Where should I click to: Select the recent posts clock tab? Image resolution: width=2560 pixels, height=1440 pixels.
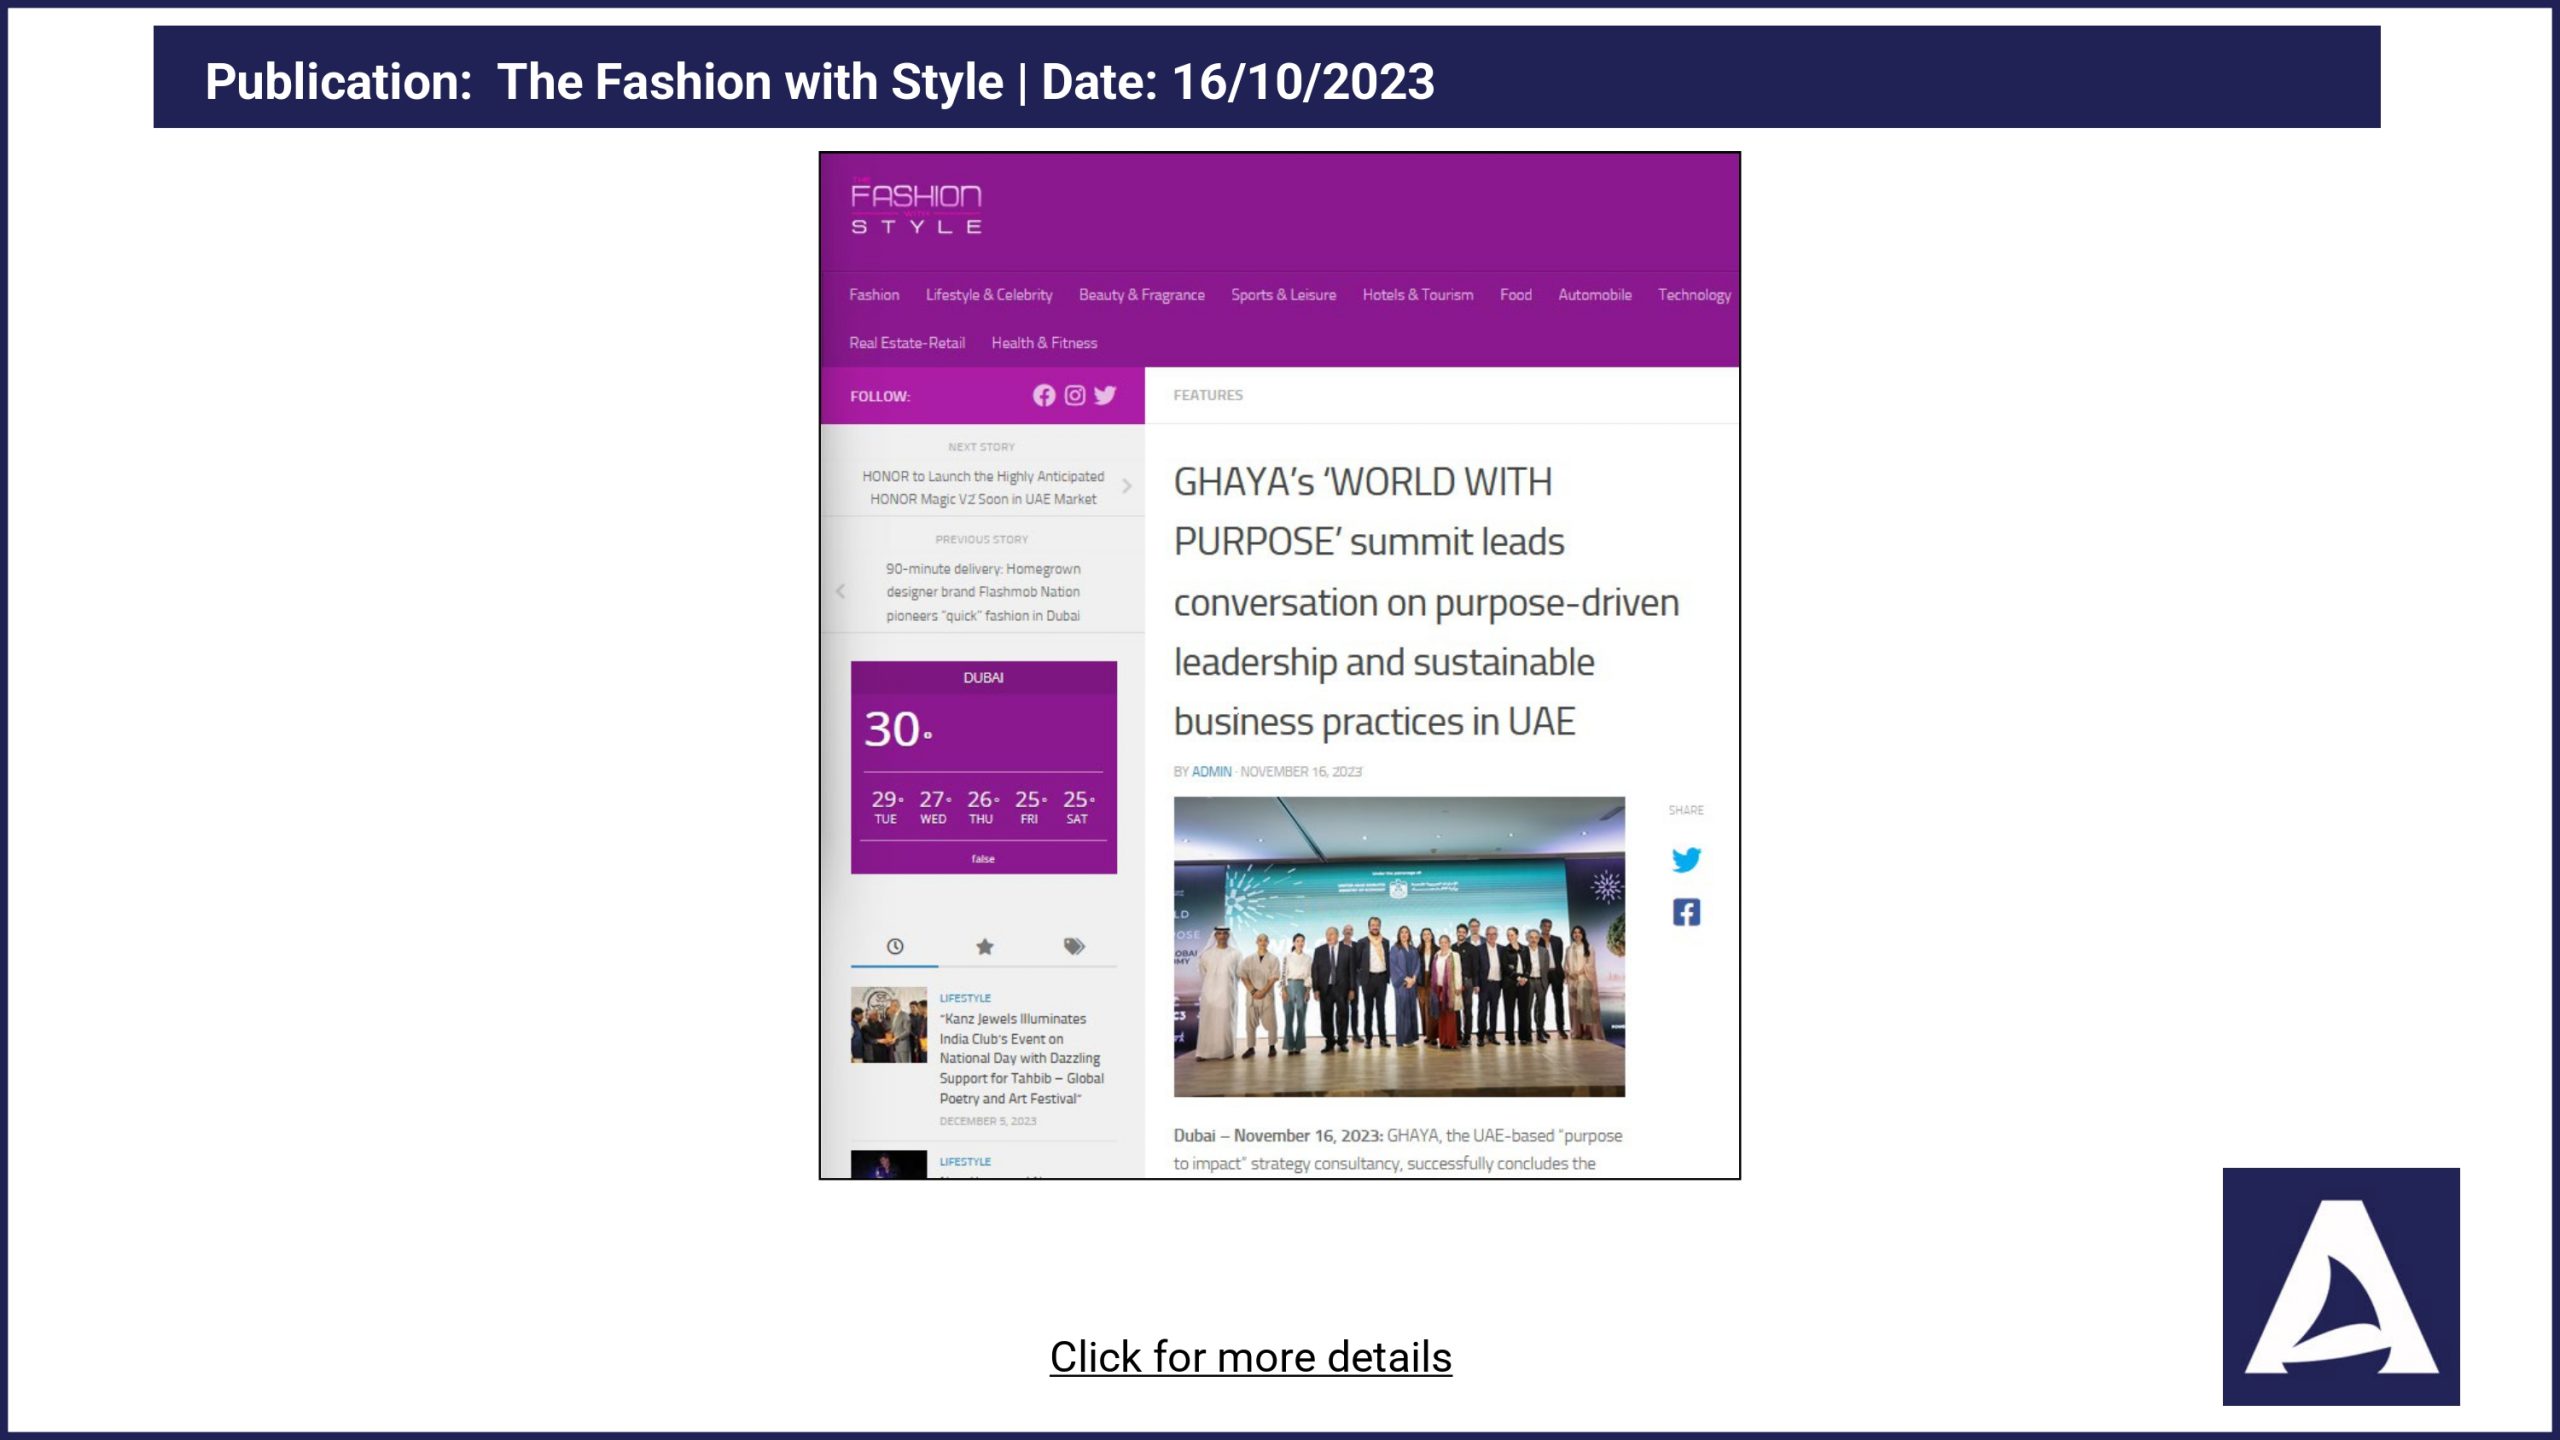pyautogui.click(x=895, y=946)
